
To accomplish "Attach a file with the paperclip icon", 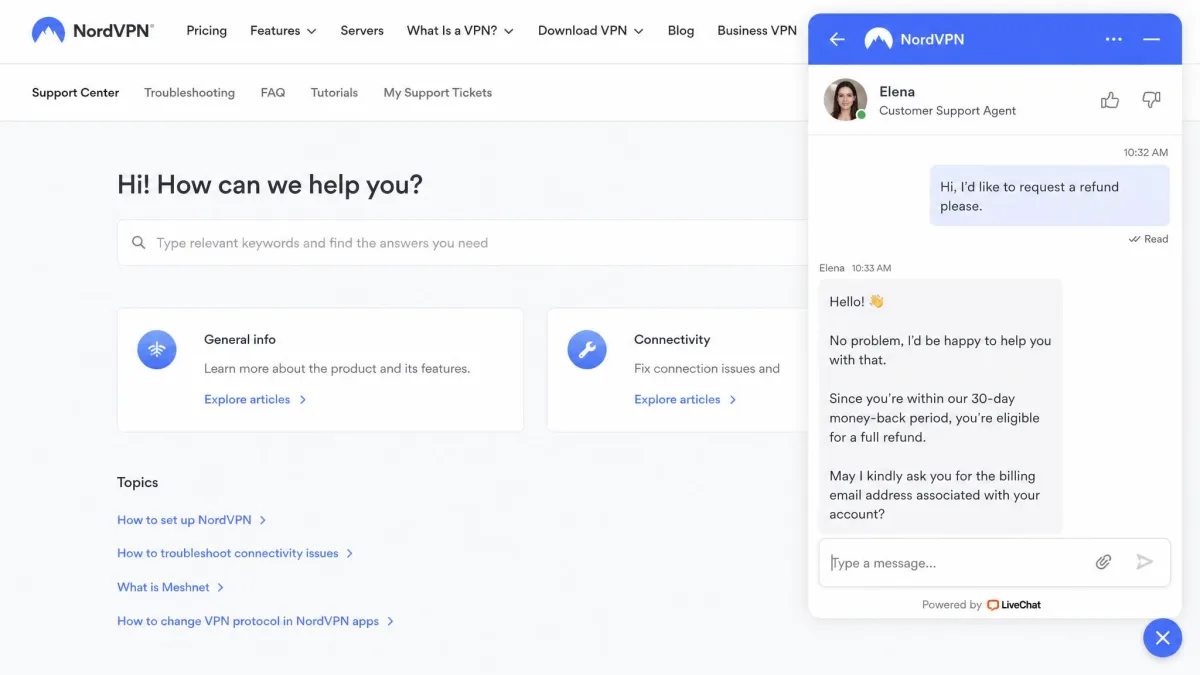I will tap(1103, 562).
